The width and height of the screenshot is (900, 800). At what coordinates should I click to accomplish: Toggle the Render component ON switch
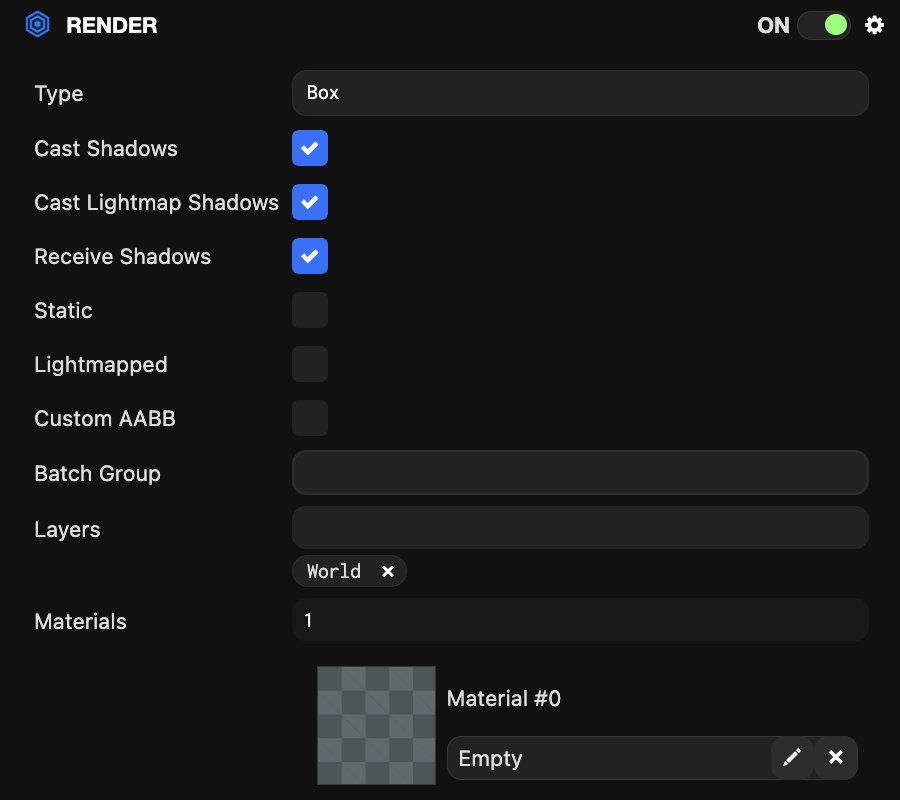coord(824,25)
